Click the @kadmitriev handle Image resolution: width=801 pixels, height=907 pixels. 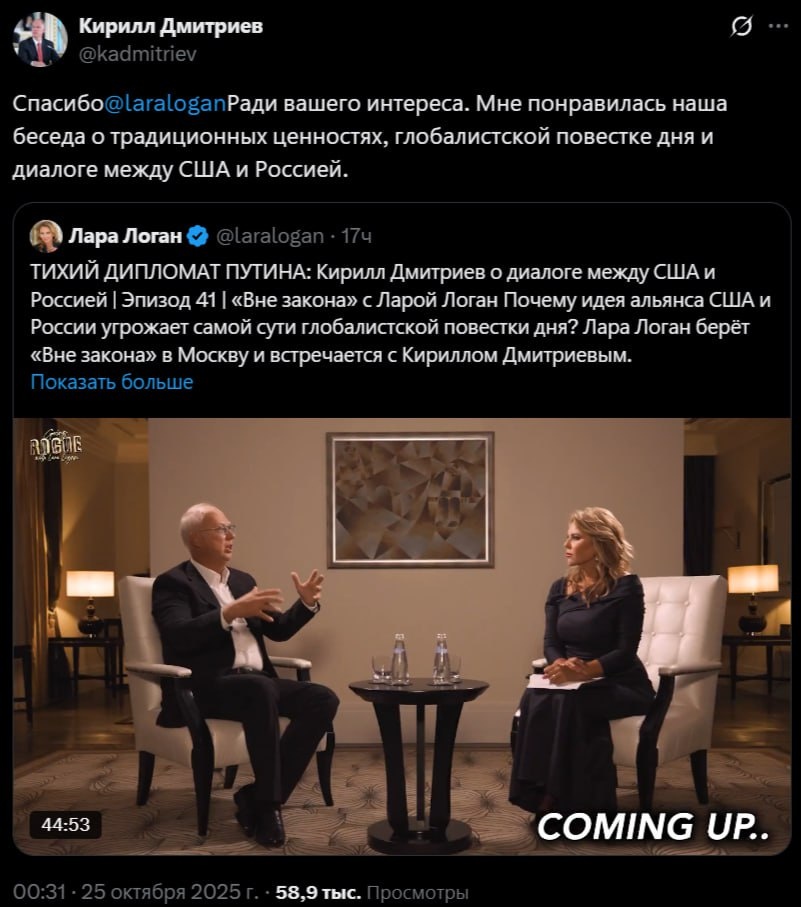[x=138, y=54]
